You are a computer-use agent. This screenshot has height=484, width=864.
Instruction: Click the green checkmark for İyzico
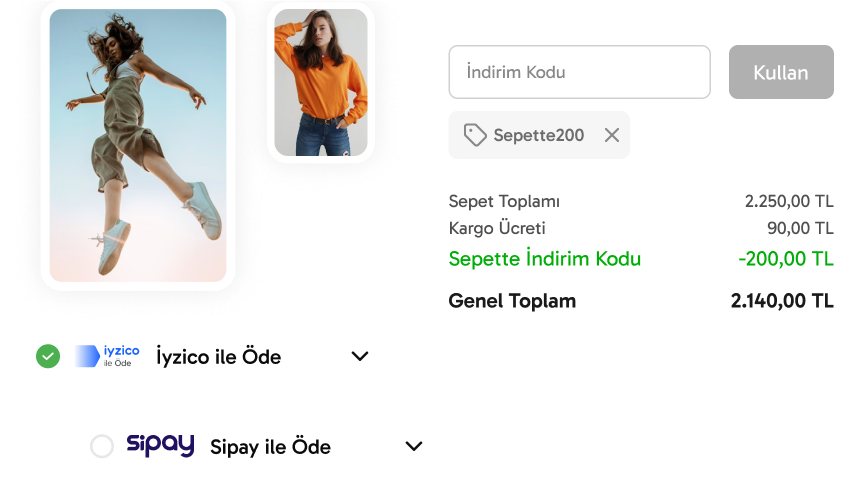48,356
